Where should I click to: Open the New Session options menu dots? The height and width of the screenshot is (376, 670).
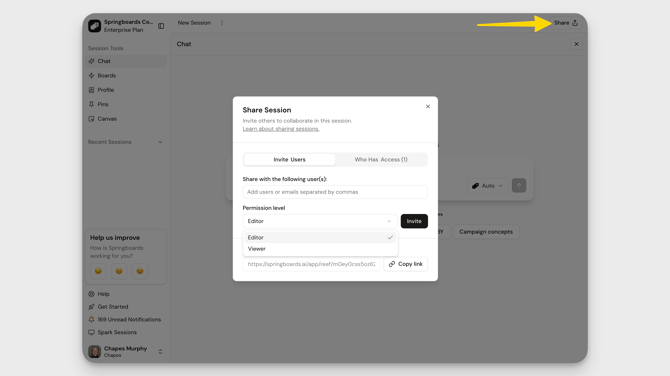pyautogui.click(x=222, y=23)
